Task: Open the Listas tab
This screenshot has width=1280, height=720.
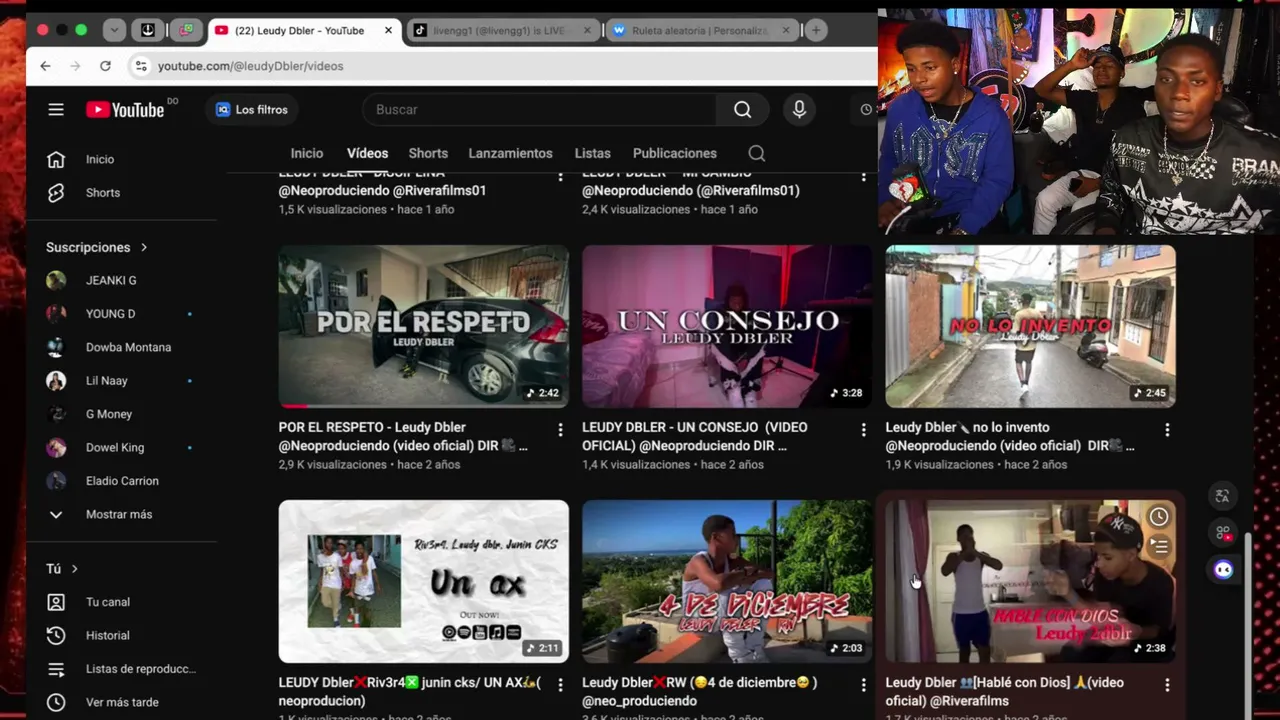Action: click(x=592, y=153)
